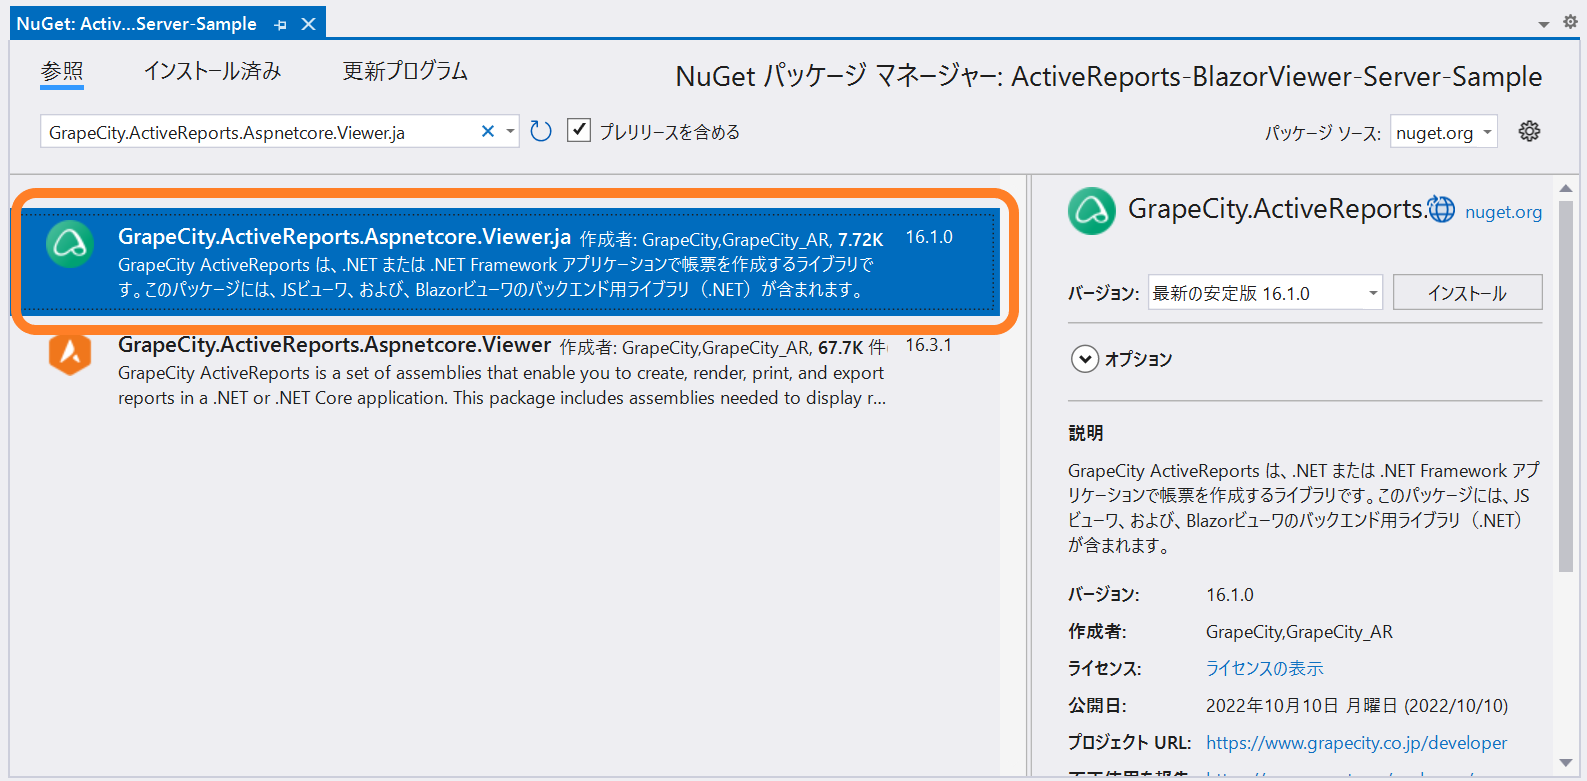Click version 16.3.1 in package list
The image size is (1587, 781).
coord(928,345)
